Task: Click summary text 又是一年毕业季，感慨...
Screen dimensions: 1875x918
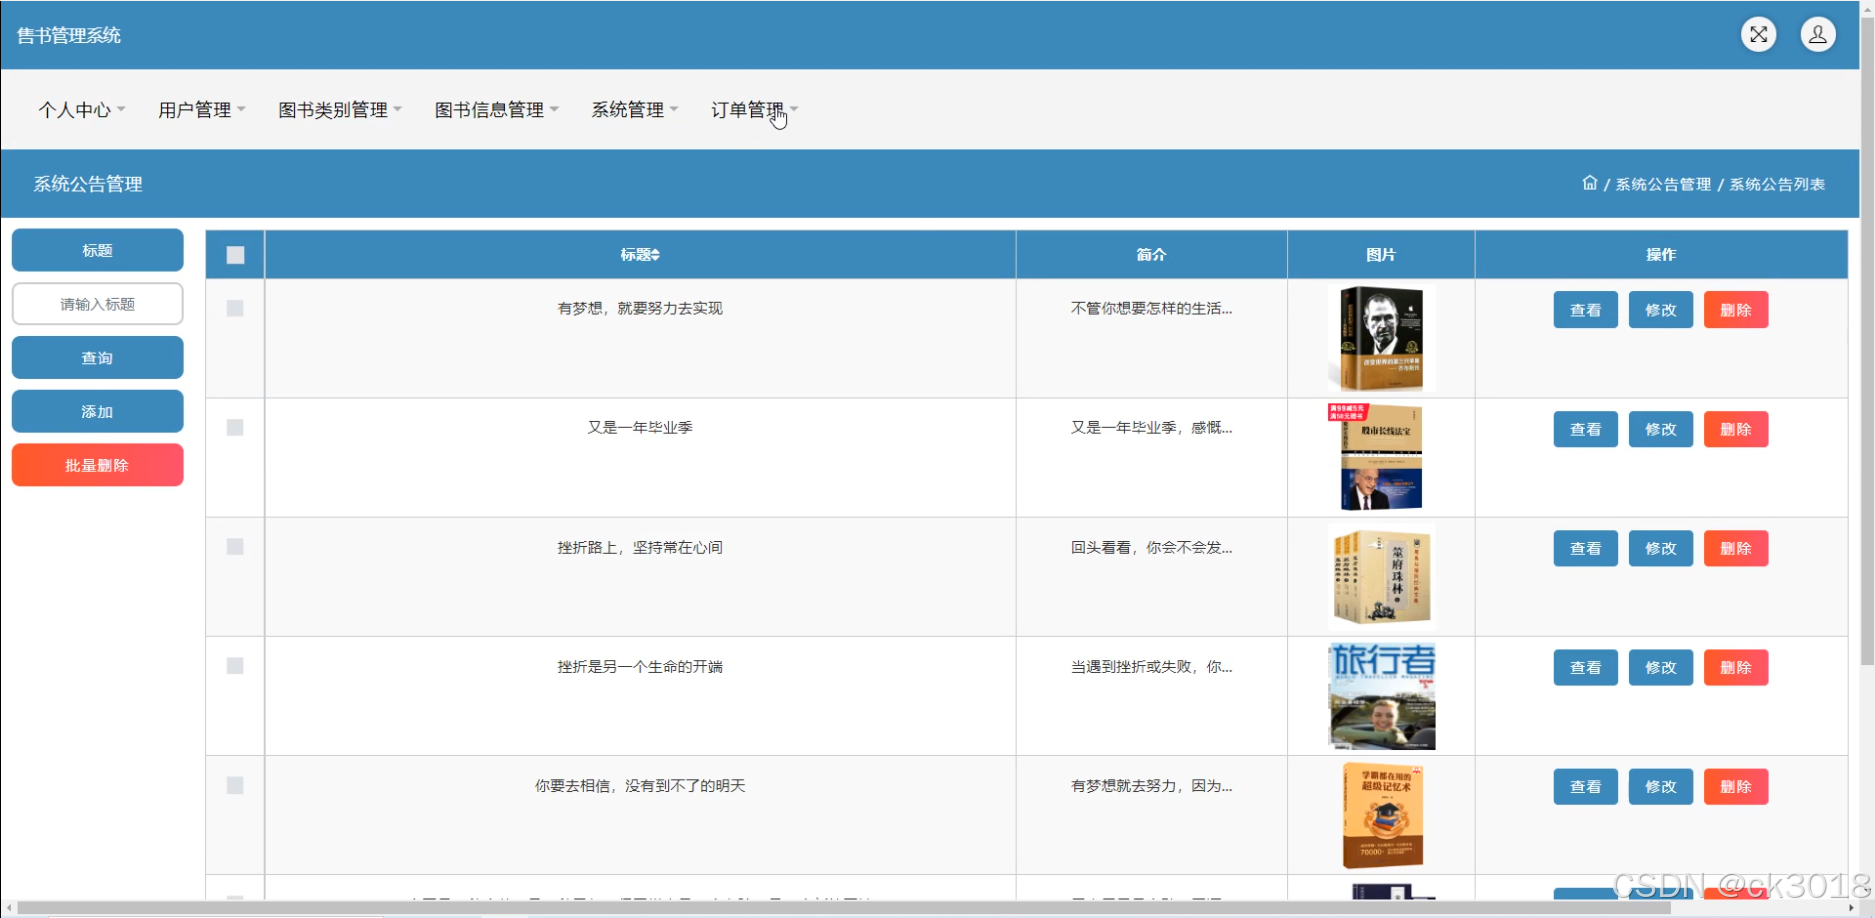Action: pos(1151,427)
